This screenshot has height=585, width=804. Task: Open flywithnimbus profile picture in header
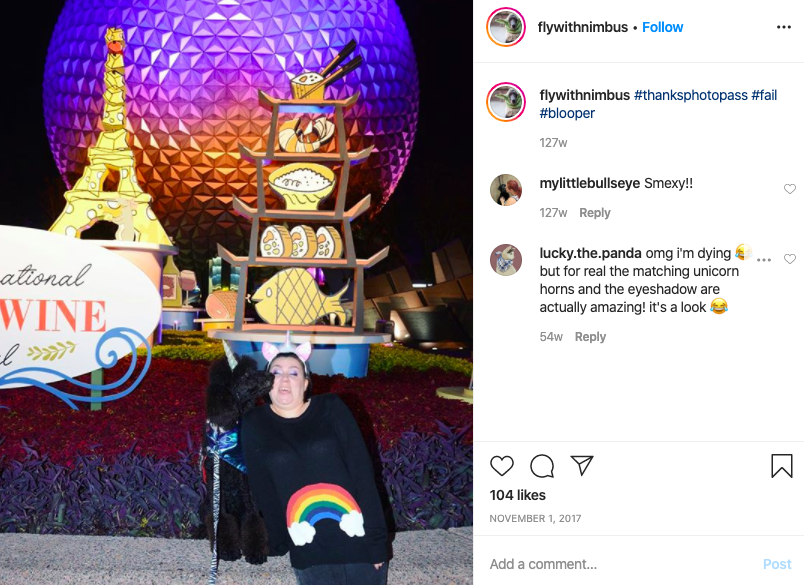[x=506, y=27]
